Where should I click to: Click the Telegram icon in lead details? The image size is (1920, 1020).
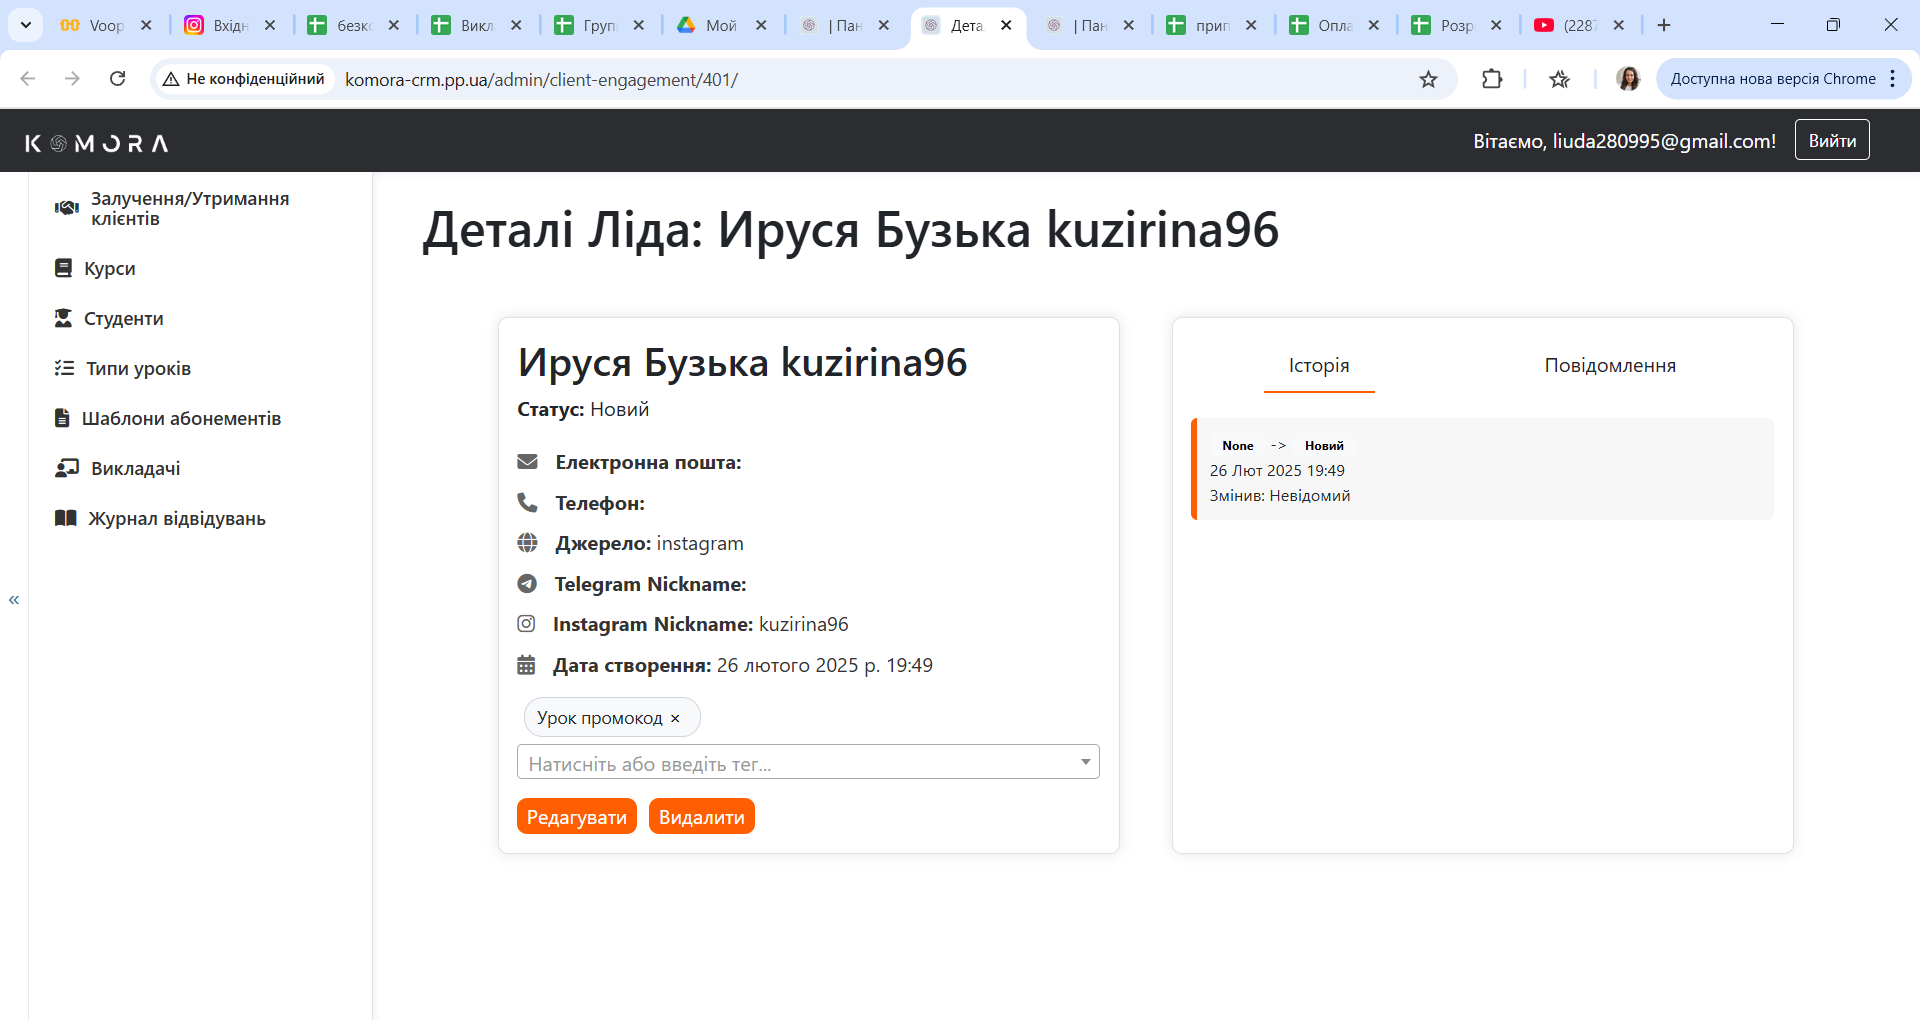point(528,583)
